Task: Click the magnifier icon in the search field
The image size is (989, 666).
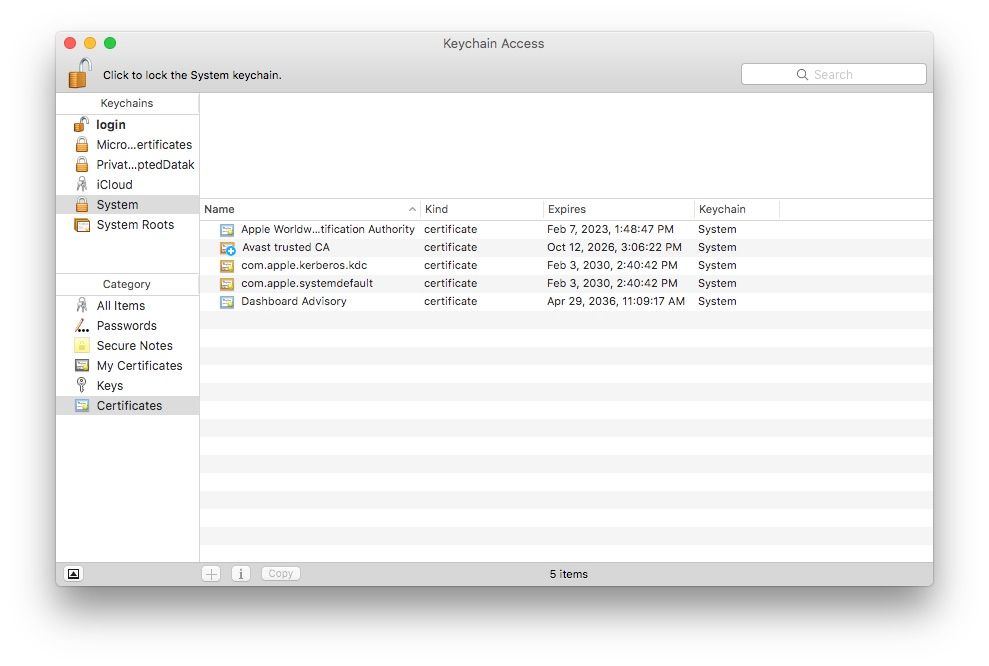Action: pyautogui.click(x=801, y=74)
